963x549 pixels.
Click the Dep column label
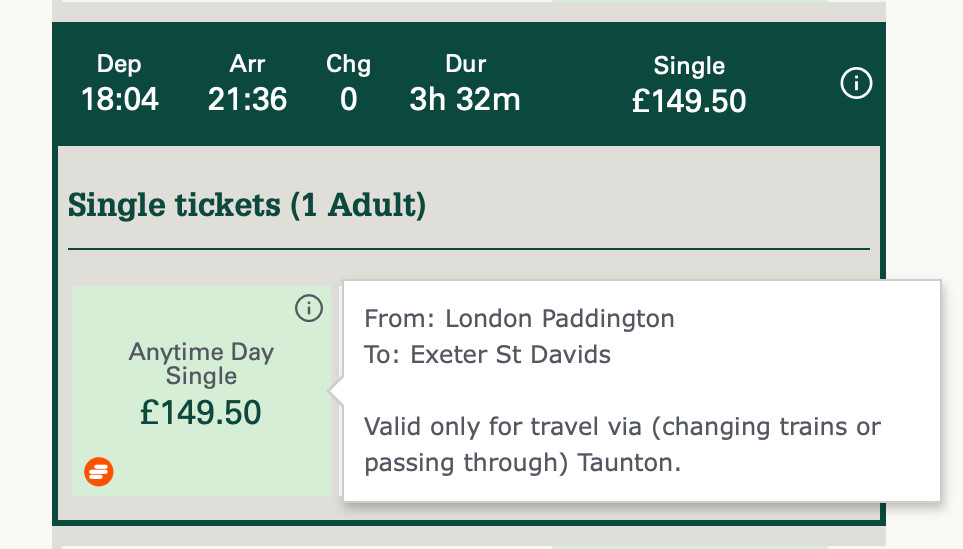(120, 65)
